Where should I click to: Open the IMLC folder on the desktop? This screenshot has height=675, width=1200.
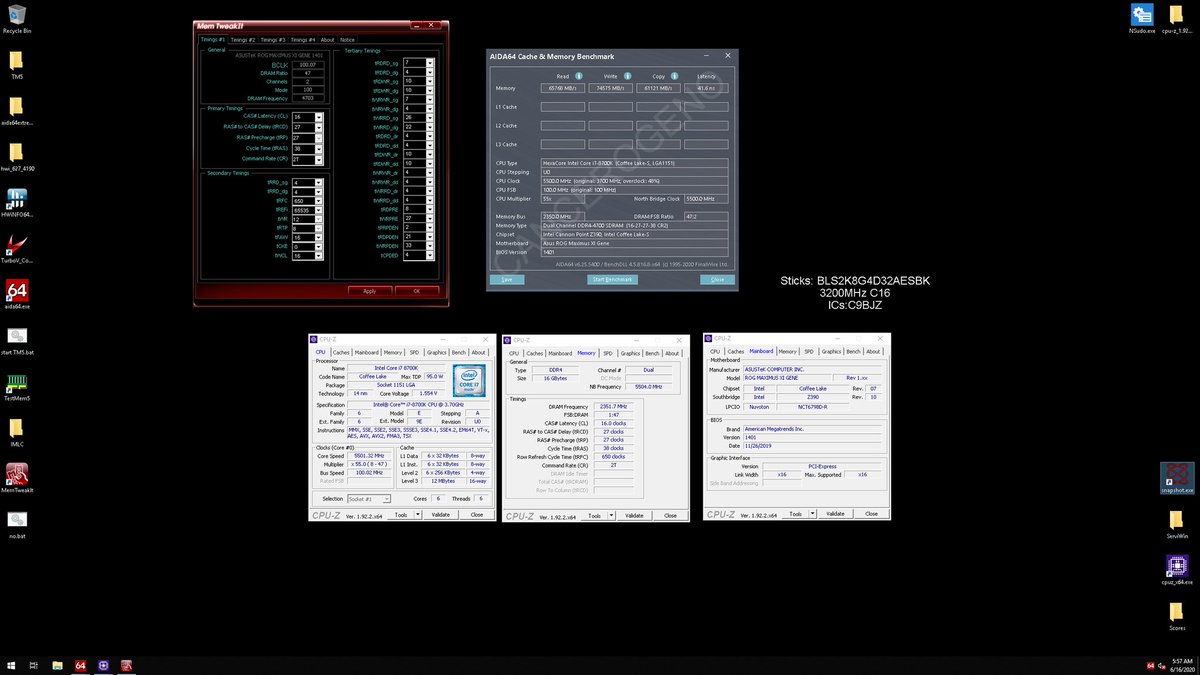coord(17,432)
